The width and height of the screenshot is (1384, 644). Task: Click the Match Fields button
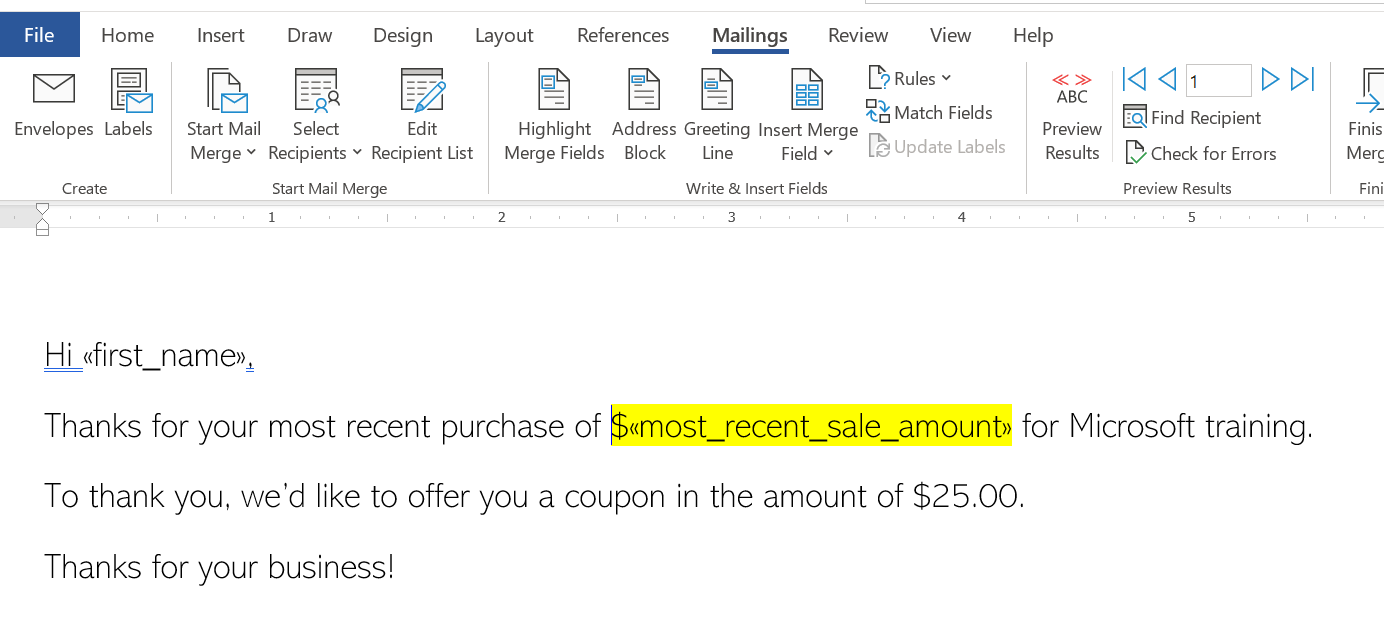(930, 113)
